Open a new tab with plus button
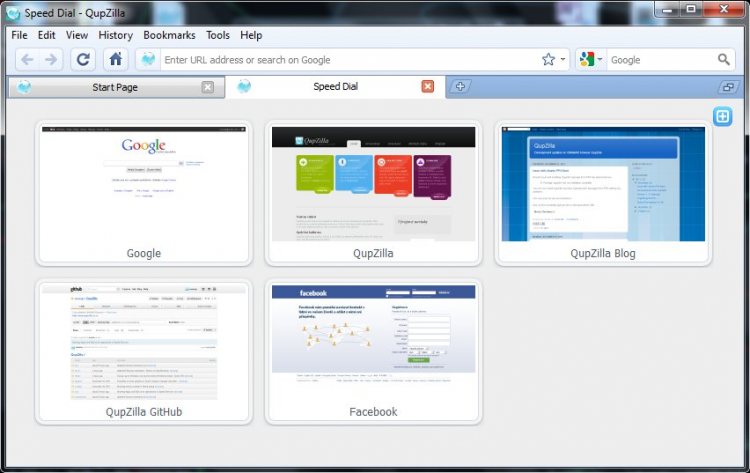The width and height of the screenshot is (750, 473). click(460, 87)
